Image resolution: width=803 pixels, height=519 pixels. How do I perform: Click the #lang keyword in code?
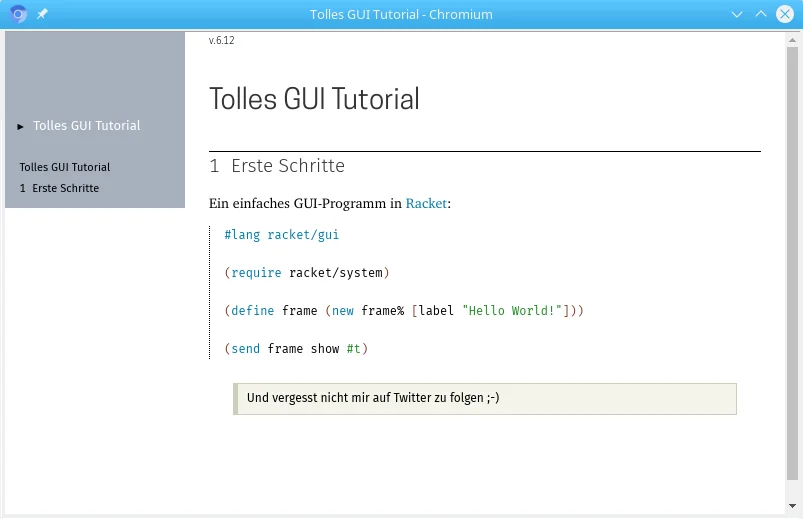tap(242, 235)
